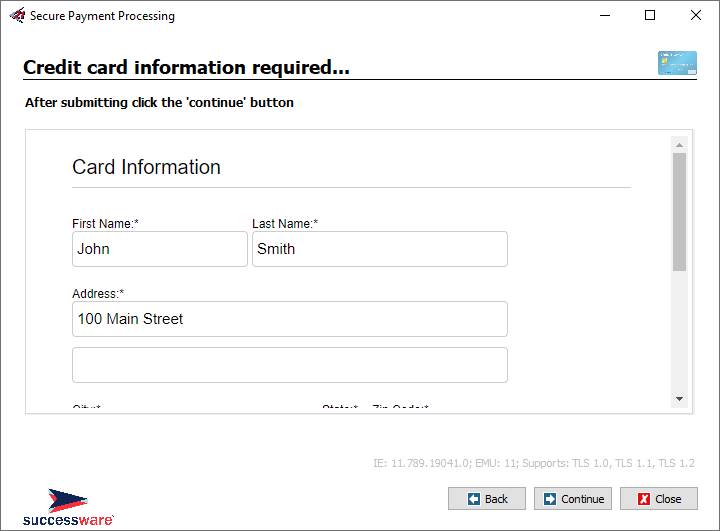
Task: Focus the Last Name field containing Smith
Action: click(x=379, y=249)
